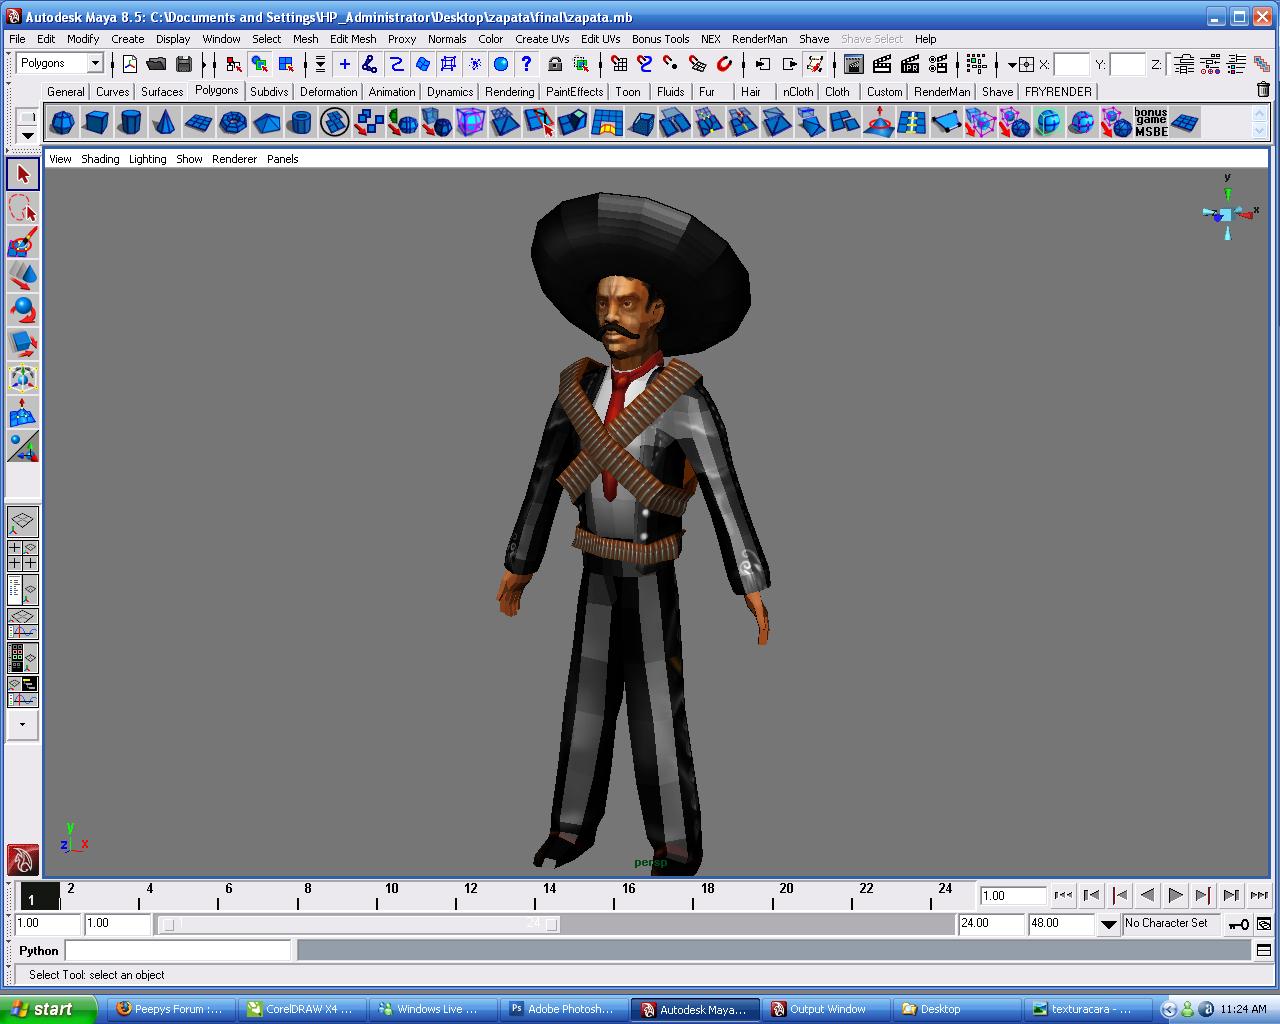Open the input field mode dropdown beside X
This screenshot has height=1024, width=1280.
(1013, 65)
